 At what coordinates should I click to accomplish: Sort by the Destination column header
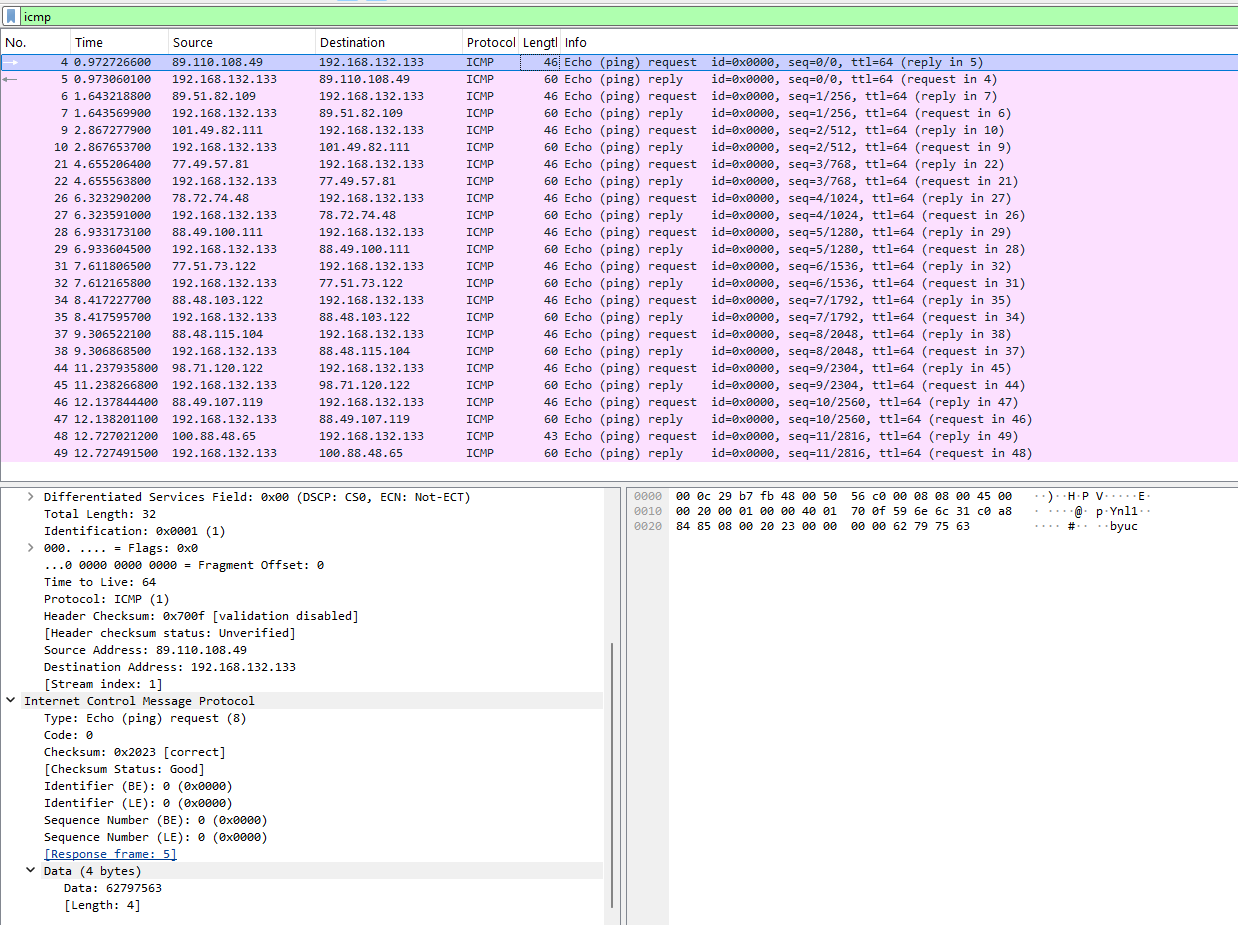[x=389, y=42]
